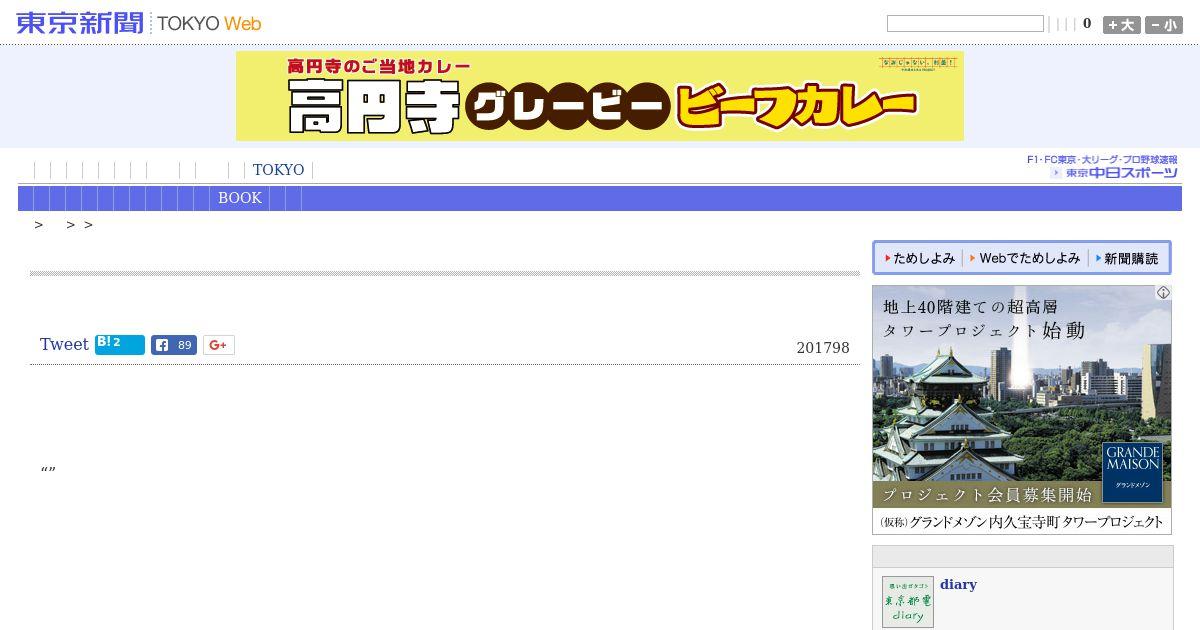The image size is (1200, 630).
Task: Click the GRANDE MAISON logo in the ad
Action: [1133, 472]
